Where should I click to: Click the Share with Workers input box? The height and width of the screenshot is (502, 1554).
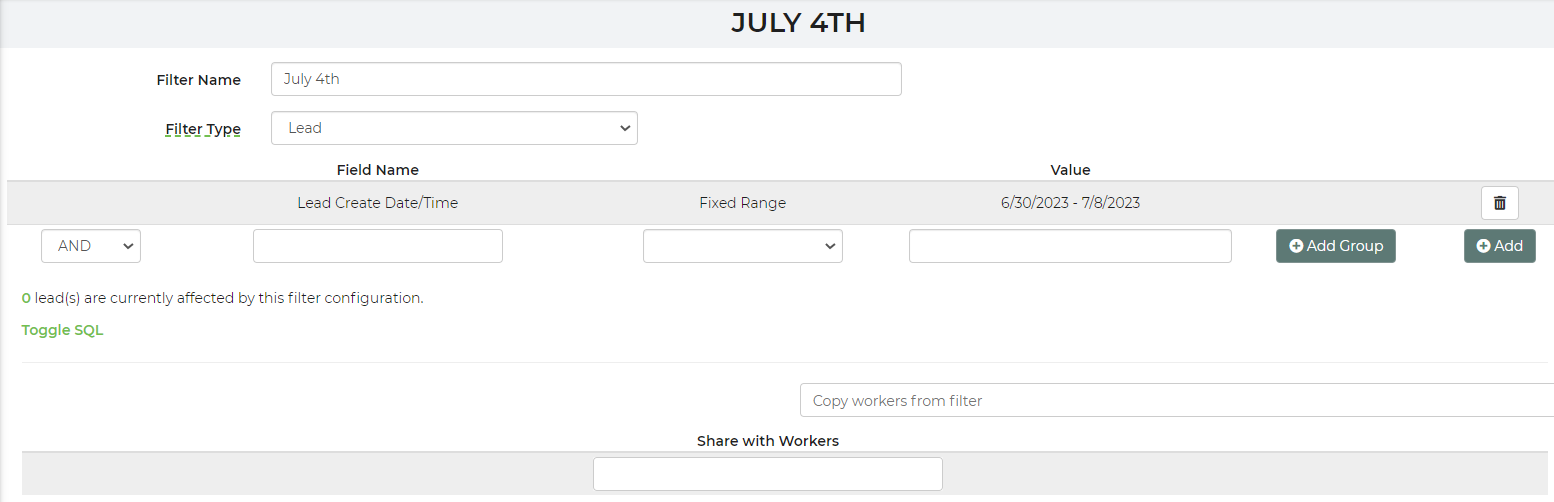[x=768, y=474]
